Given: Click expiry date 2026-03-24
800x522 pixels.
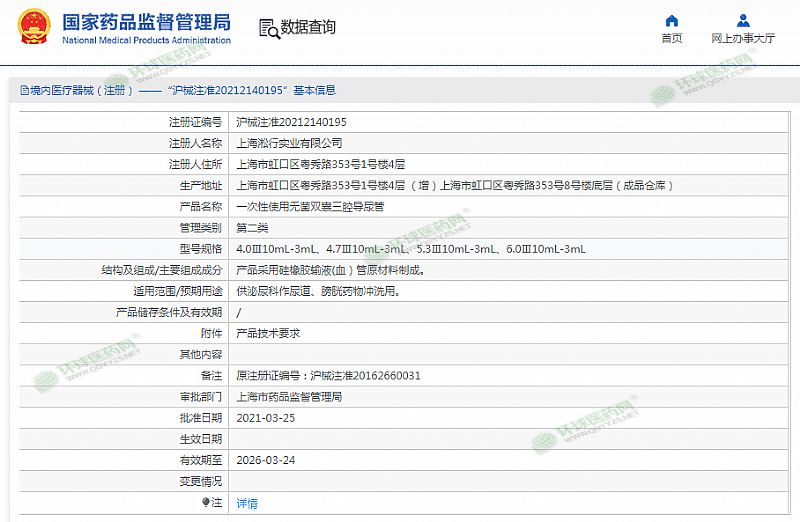Looking at the screenshot, I should tap(265, 460).
